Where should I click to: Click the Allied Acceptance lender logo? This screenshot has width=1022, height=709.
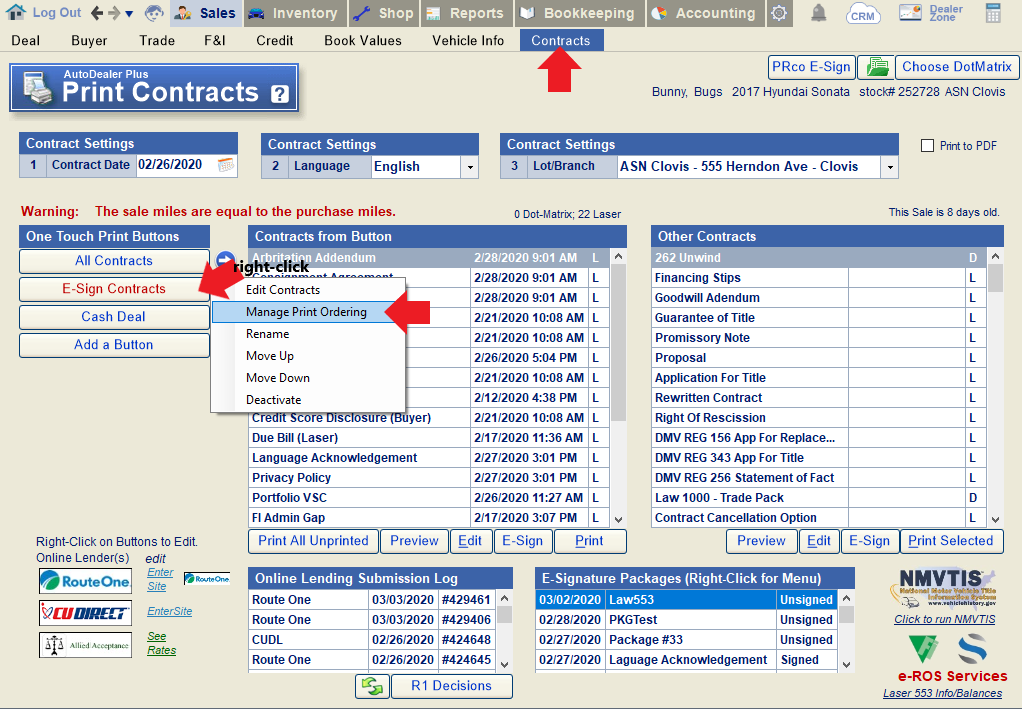(x=85, y=645)
